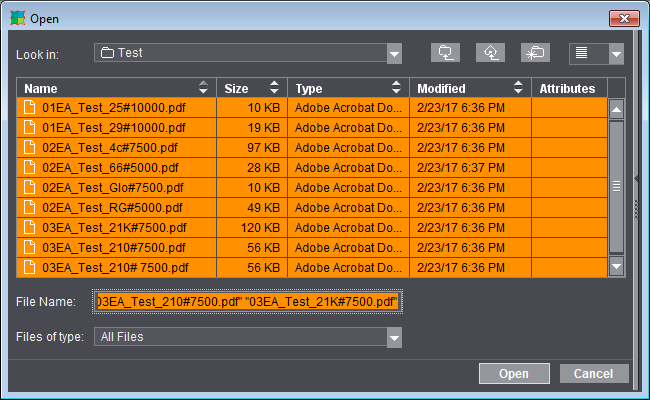Sort files by the Name column arrows

tap(205, 88)
